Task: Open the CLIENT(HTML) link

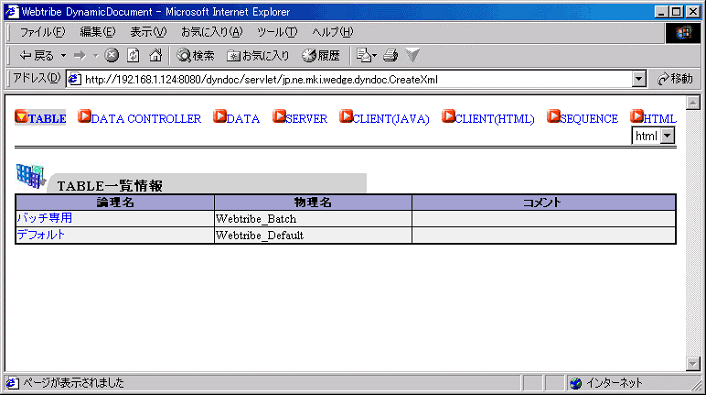Action: [494, 119]
